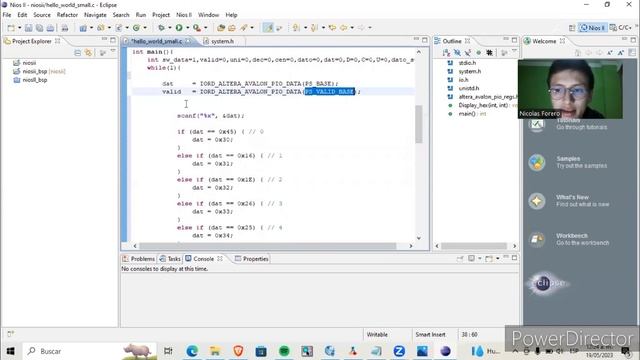Toggle Hide Fields in Outline toolbar
Screen dimensions: 640x360
click(x=457, y=53)
